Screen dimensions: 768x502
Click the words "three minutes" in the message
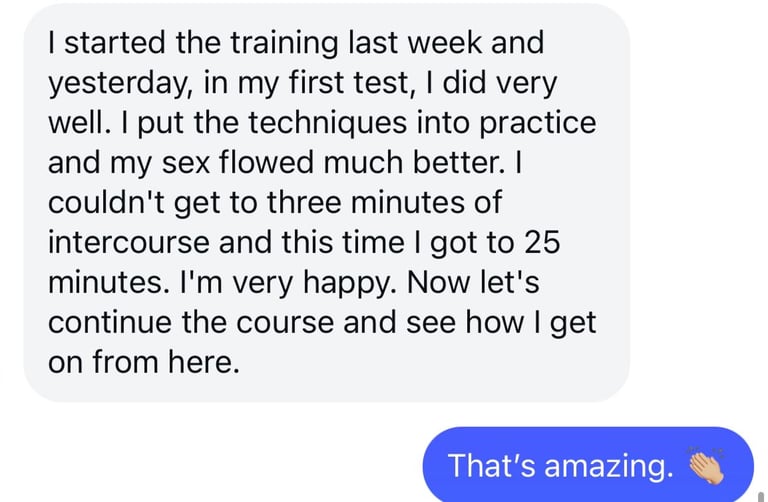(370, 204)
